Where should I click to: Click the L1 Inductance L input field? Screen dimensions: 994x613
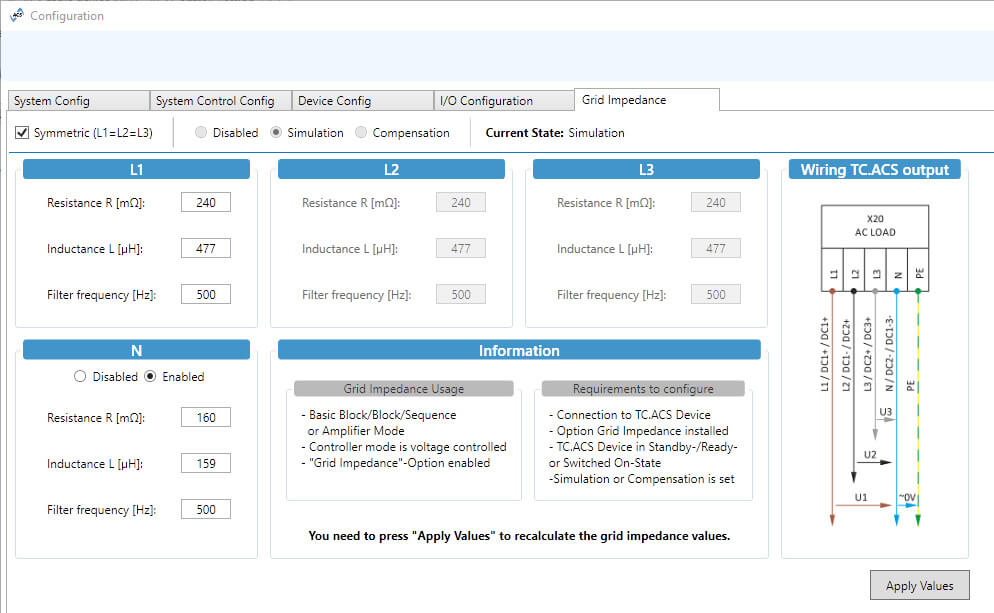tap(206, 249)
